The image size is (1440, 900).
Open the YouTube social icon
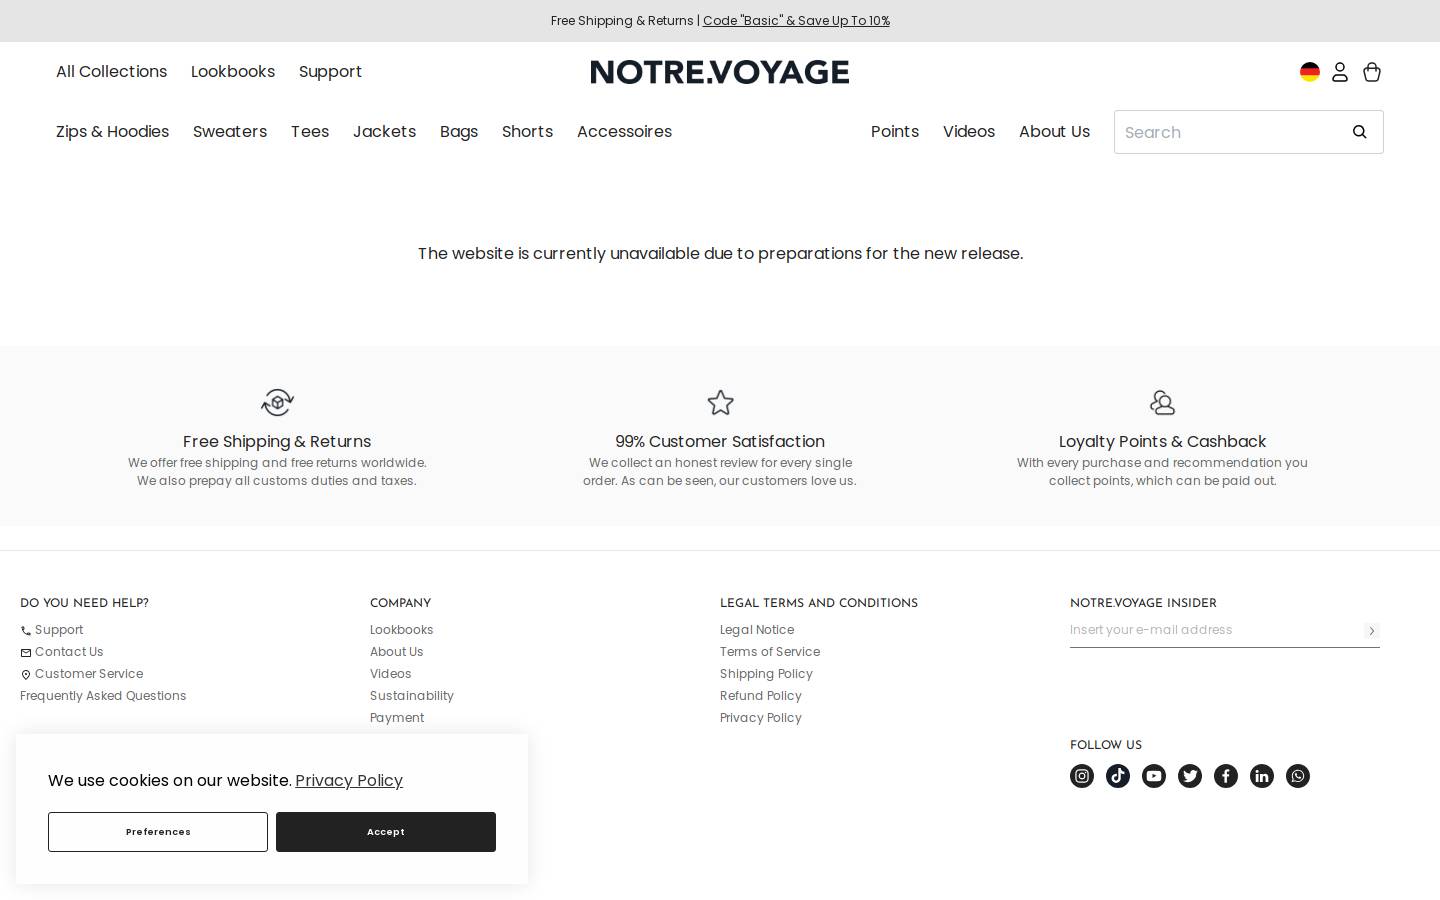[1154, 776]
